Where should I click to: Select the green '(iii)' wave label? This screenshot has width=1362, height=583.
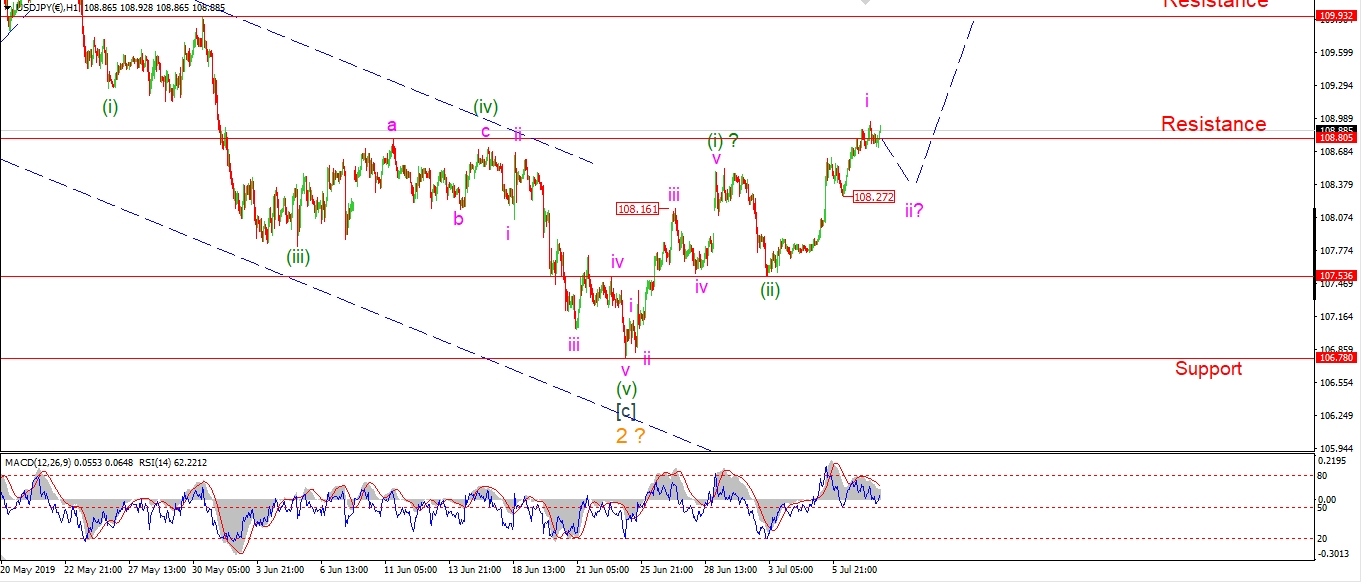click(298, 257)
